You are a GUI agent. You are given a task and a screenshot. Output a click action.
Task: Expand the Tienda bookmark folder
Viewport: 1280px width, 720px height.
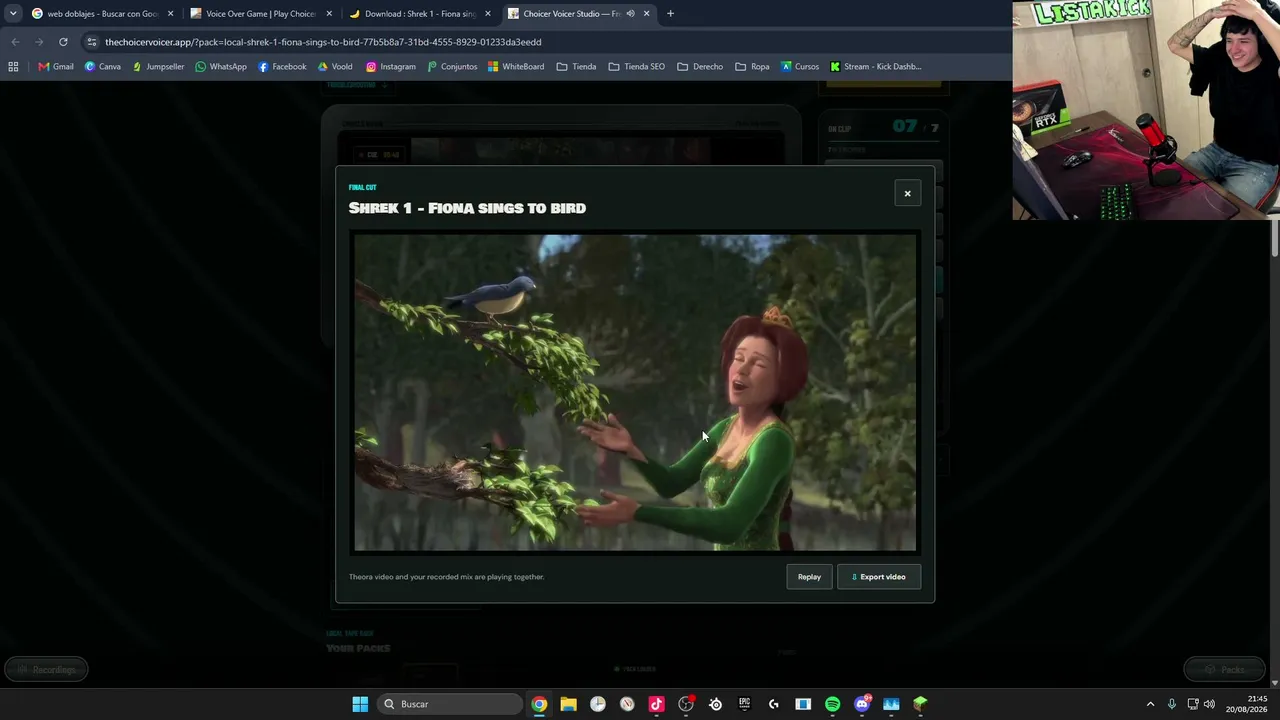coord(576,67)
